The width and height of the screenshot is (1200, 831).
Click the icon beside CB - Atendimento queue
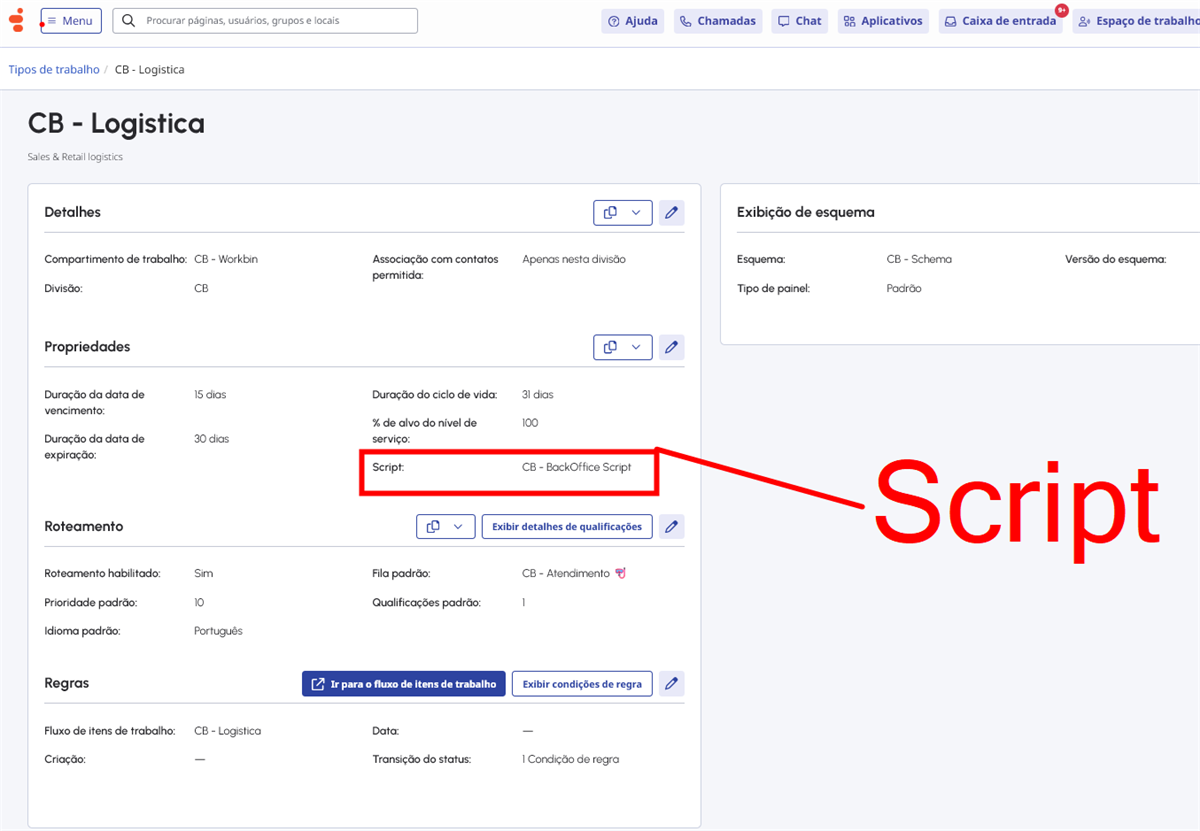pos(621,573)
